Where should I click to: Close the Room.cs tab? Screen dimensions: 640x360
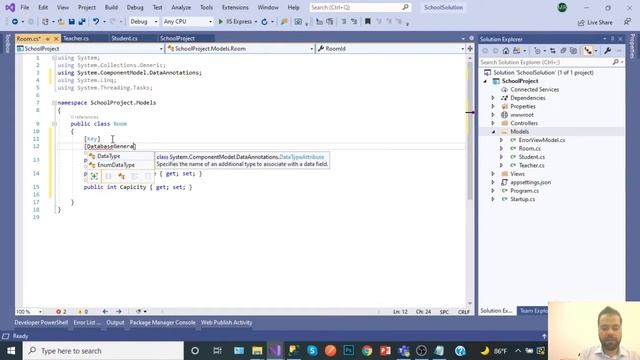(x=56, y=39)
